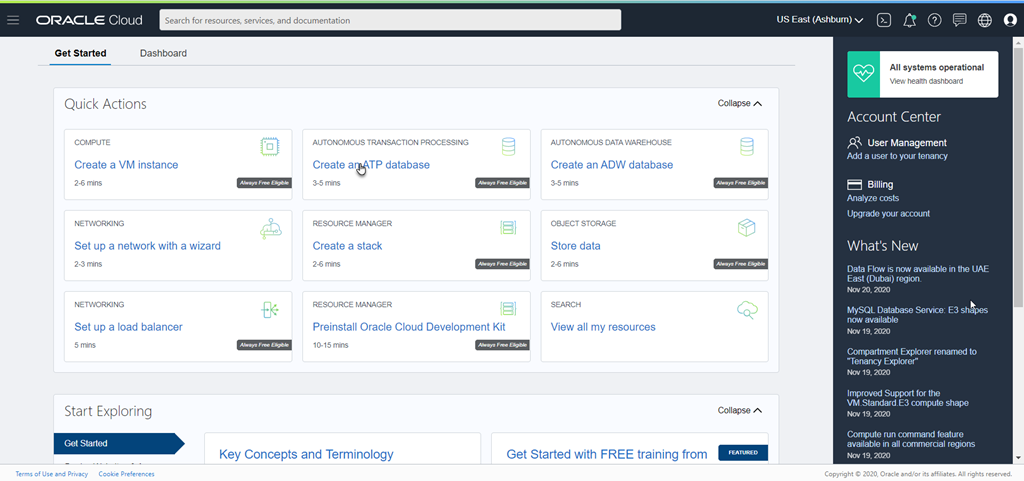Click the Search cloud magnifier icon
The image size is (1024, 481).
746,310
